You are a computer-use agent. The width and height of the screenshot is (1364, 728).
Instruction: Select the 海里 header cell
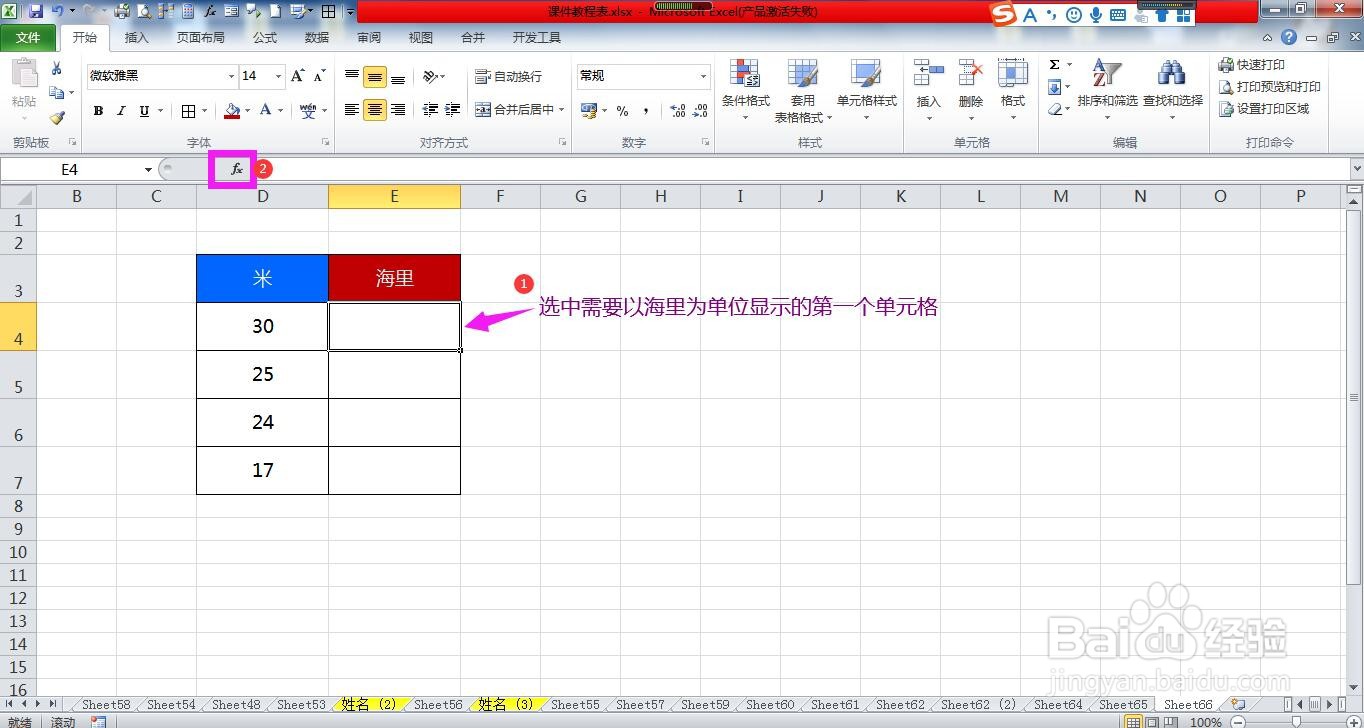395,278
